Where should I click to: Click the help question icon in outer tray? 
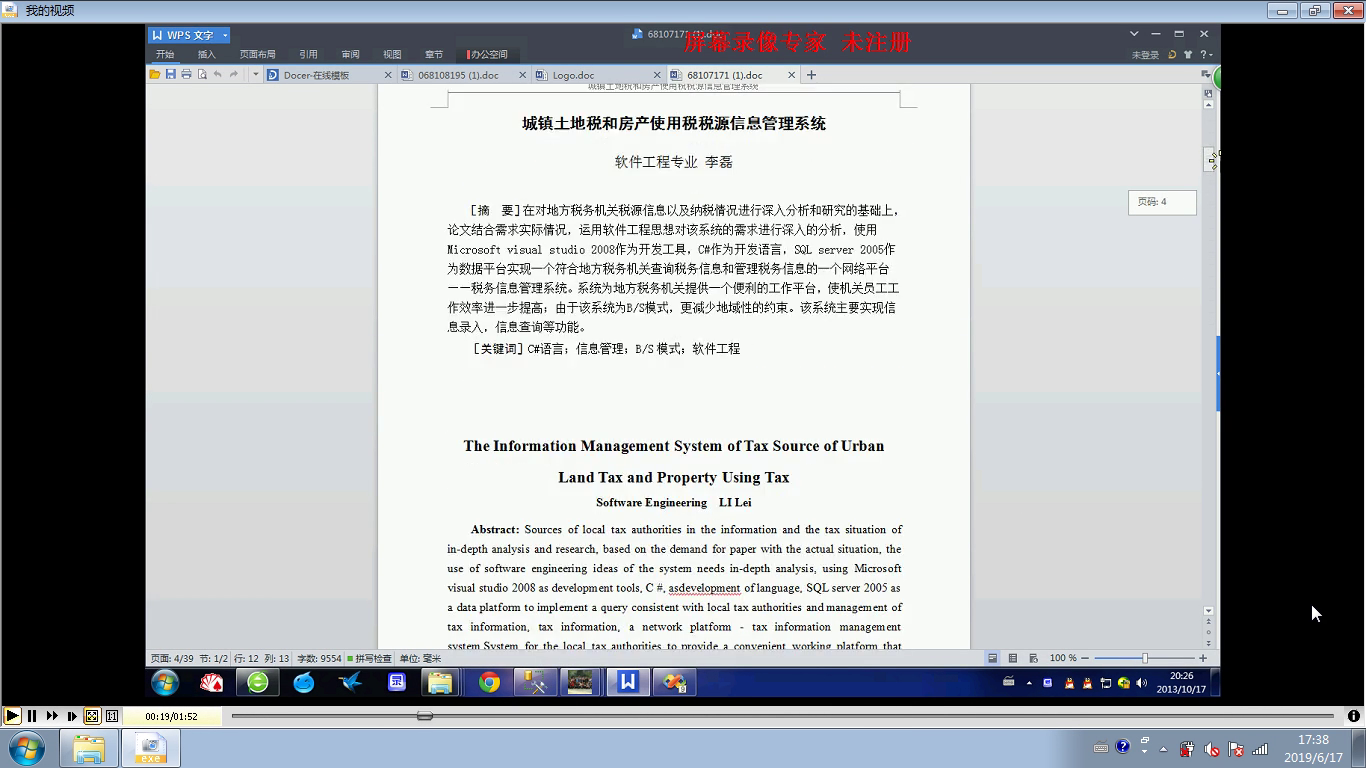(1123, 747)
